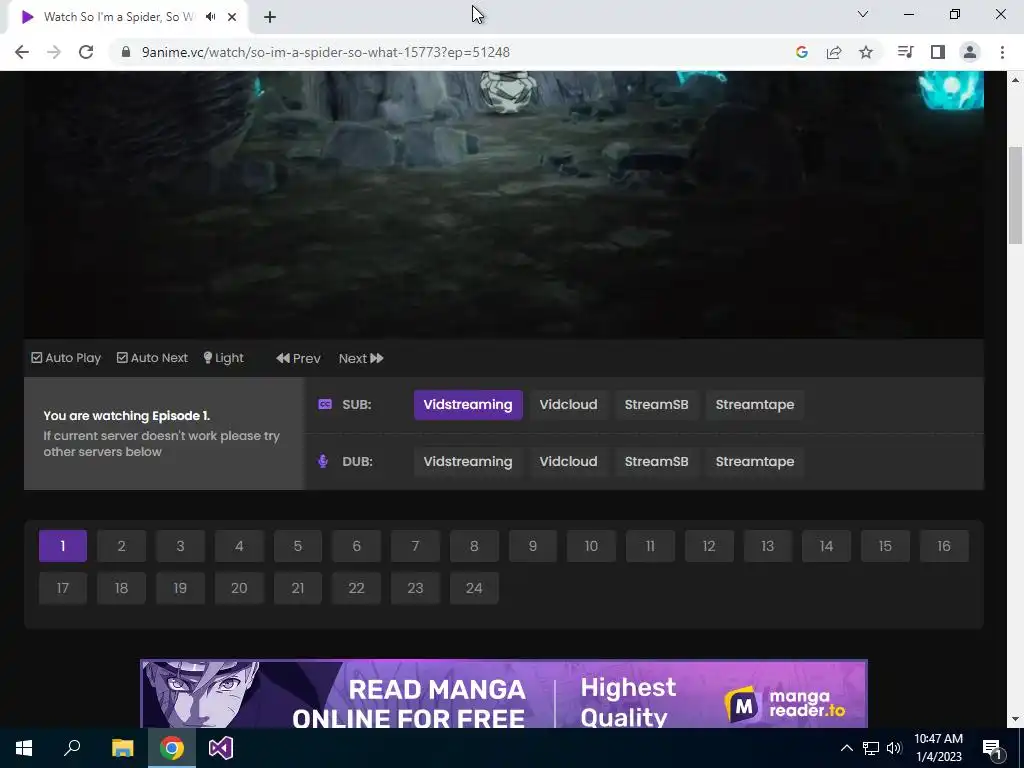Toggle browser side panel
Screen dimensions: 1024x768
[938, 52]
